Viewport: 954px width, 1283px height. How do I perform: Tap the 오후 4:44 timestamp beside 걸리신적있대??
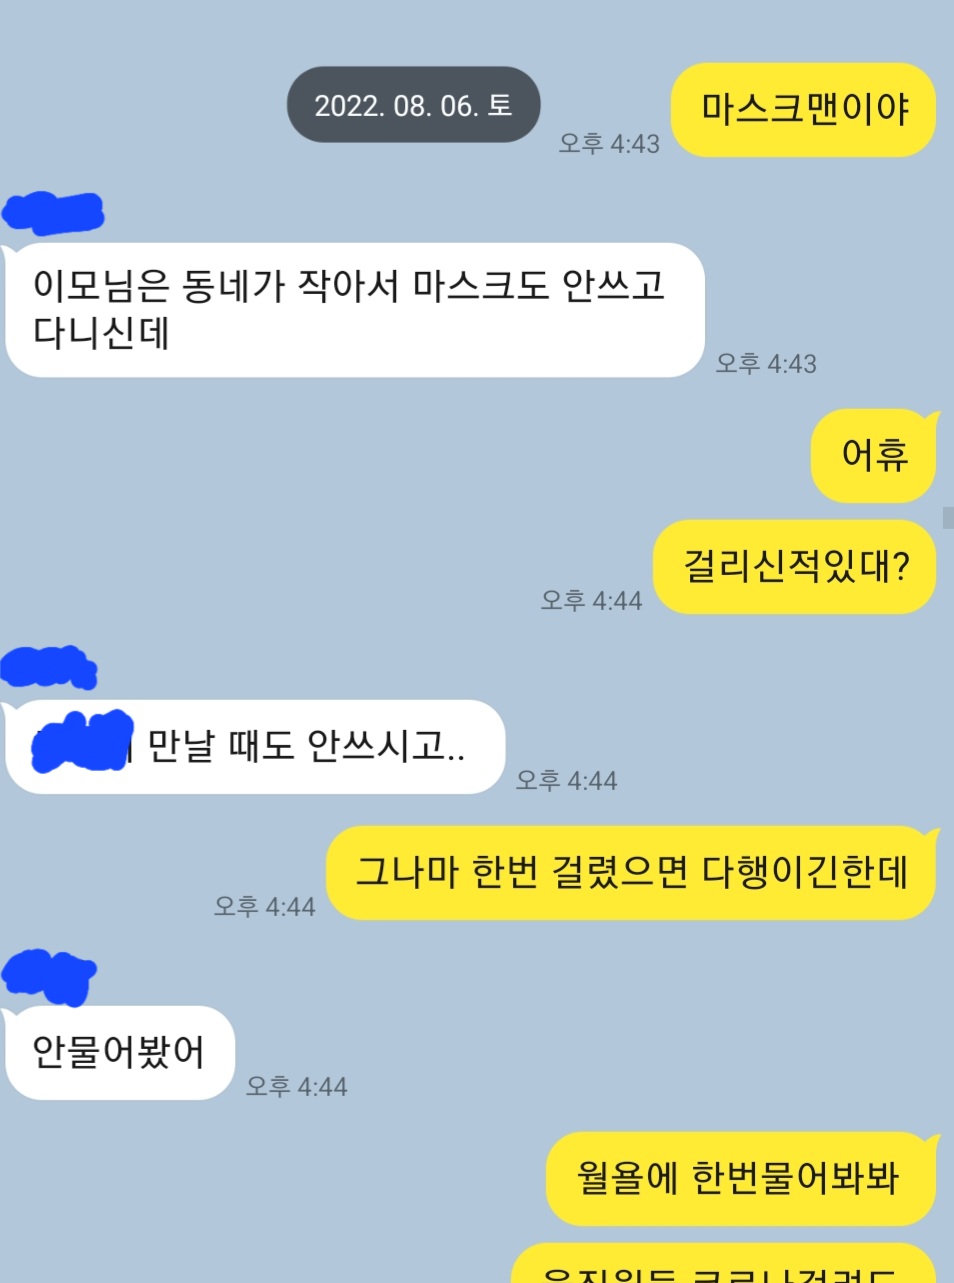point(591,600)
